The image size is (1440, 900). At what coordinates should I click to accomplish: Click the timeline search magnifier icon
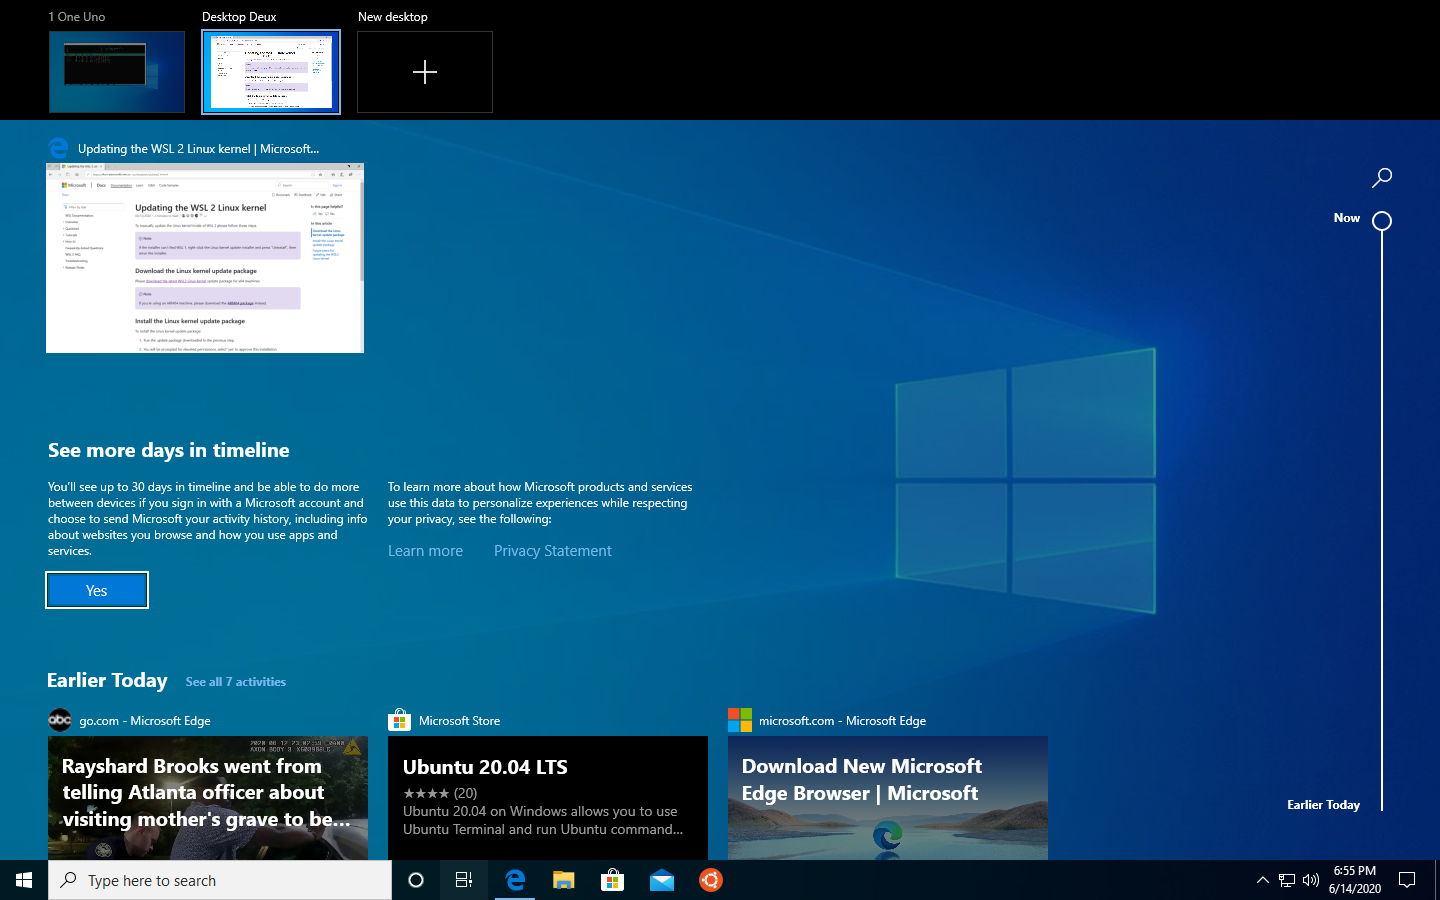tap(1381, 178)
